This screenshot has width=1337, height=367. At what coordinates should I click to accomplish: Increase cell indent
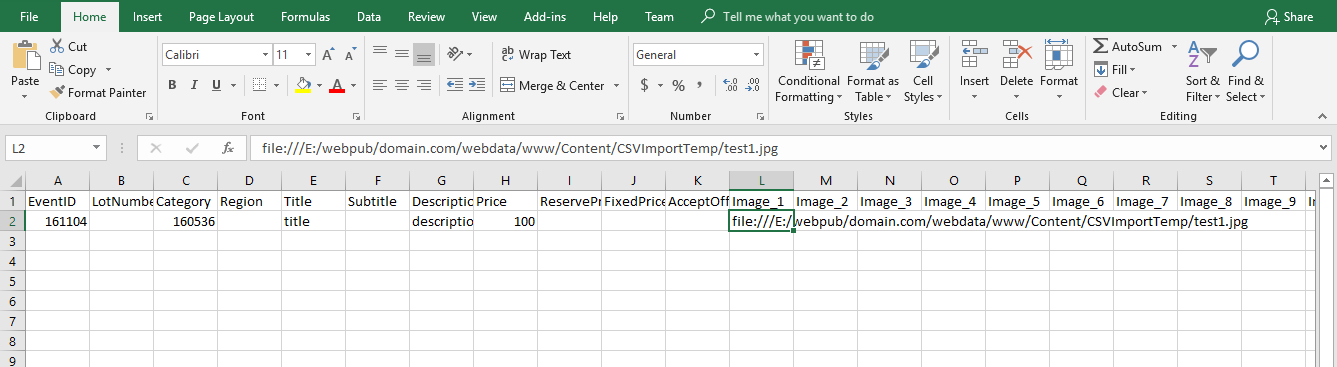pos(477,85)
